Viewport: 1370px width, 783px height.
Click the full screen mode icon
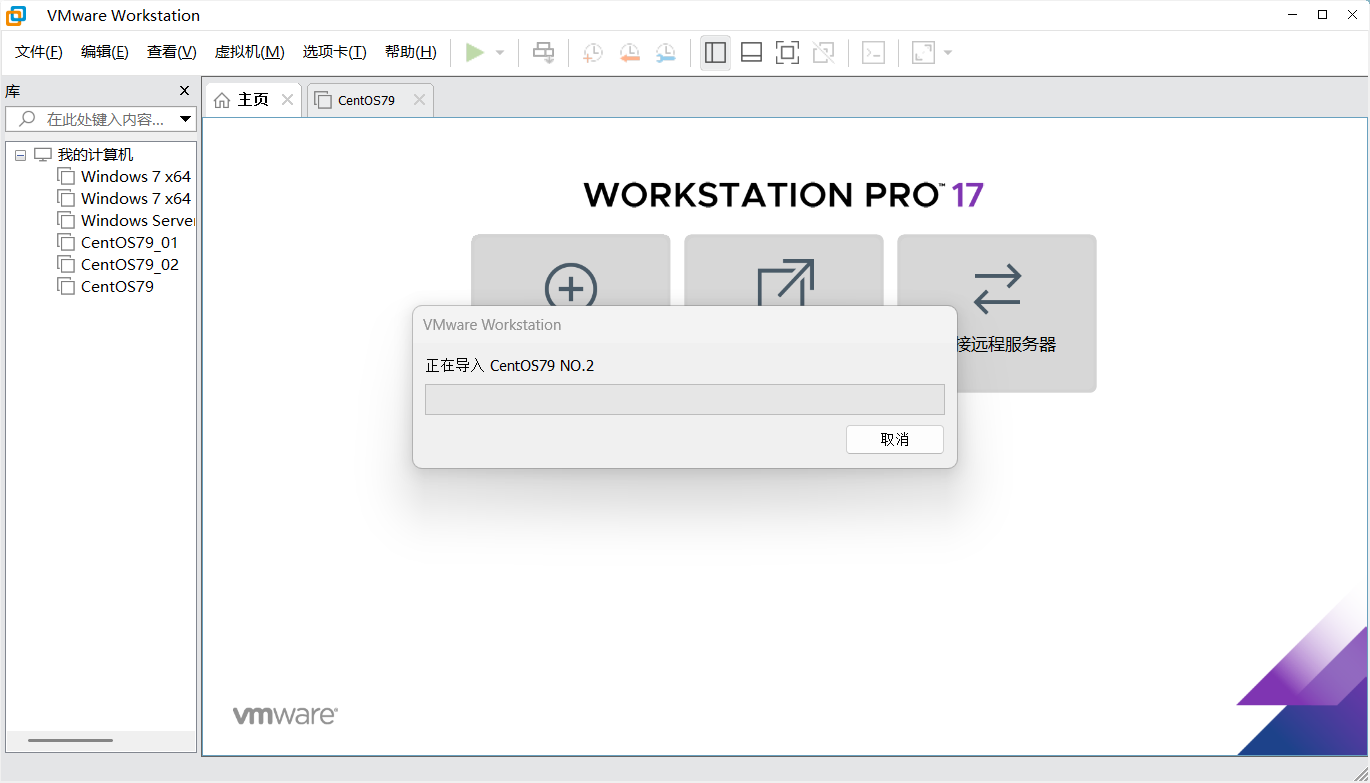coord(788,53)
